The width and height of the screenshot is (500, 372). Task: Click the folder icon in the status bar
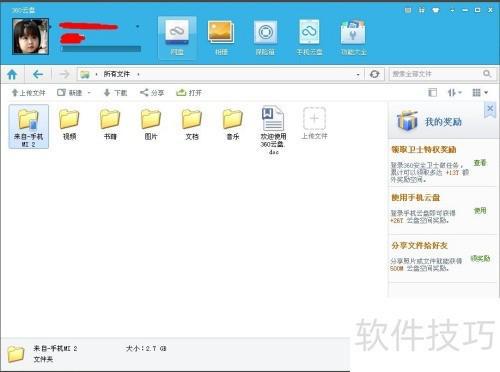coord(16,354)
